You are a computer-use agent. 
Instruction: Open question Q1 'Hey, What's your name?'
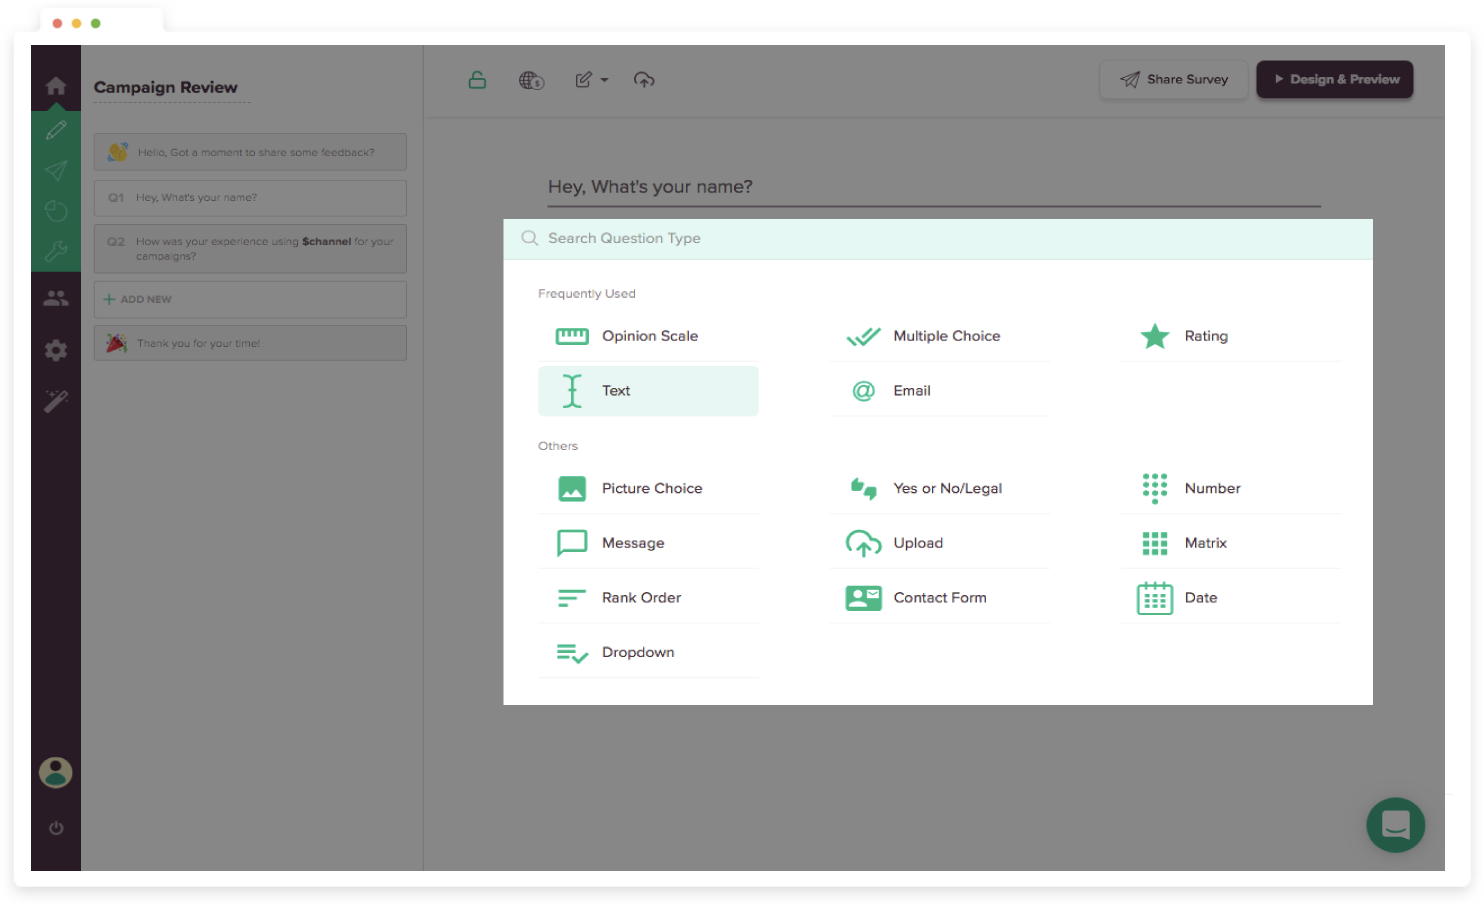click(249, 198)
